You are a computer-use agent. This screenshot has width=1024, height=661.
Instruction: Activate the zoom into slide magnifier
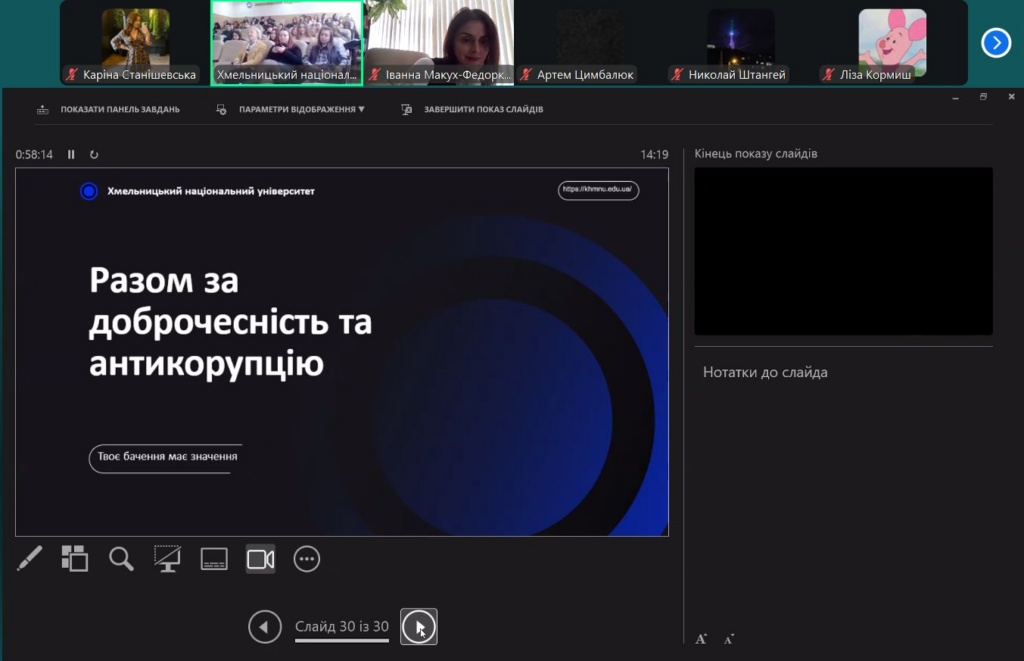121,558
